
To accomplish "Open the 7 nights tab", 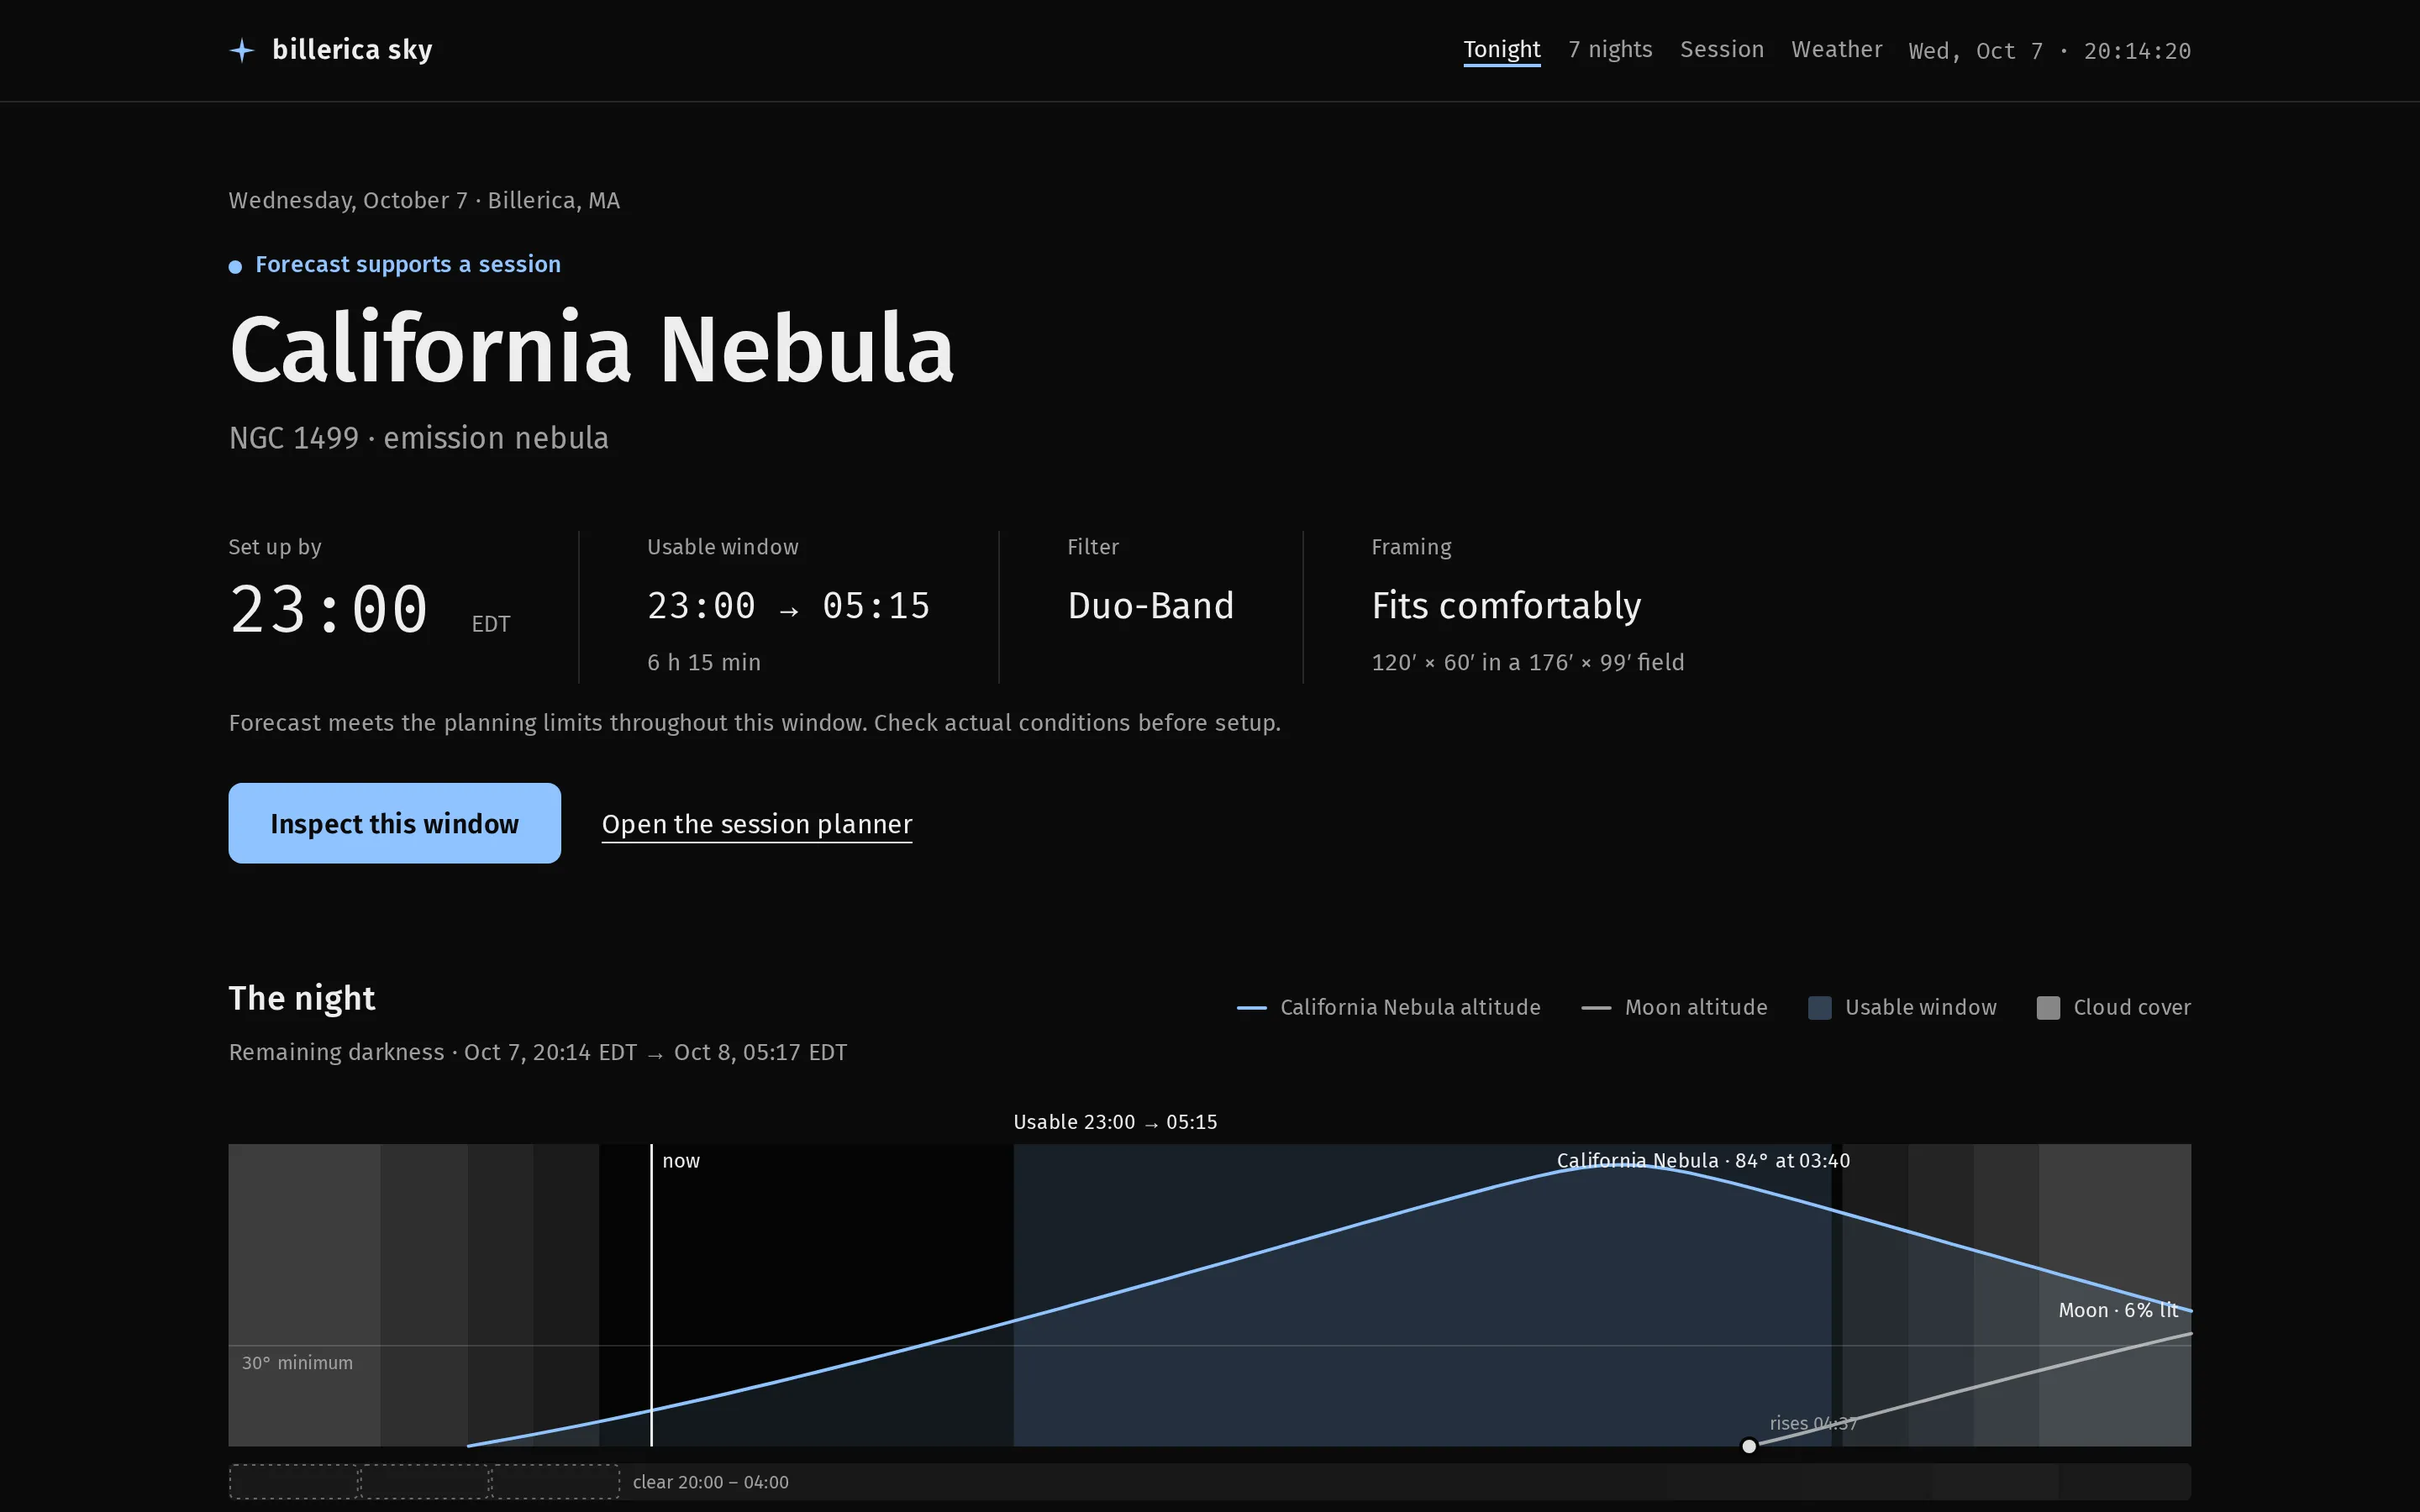I will point(1610,50).
